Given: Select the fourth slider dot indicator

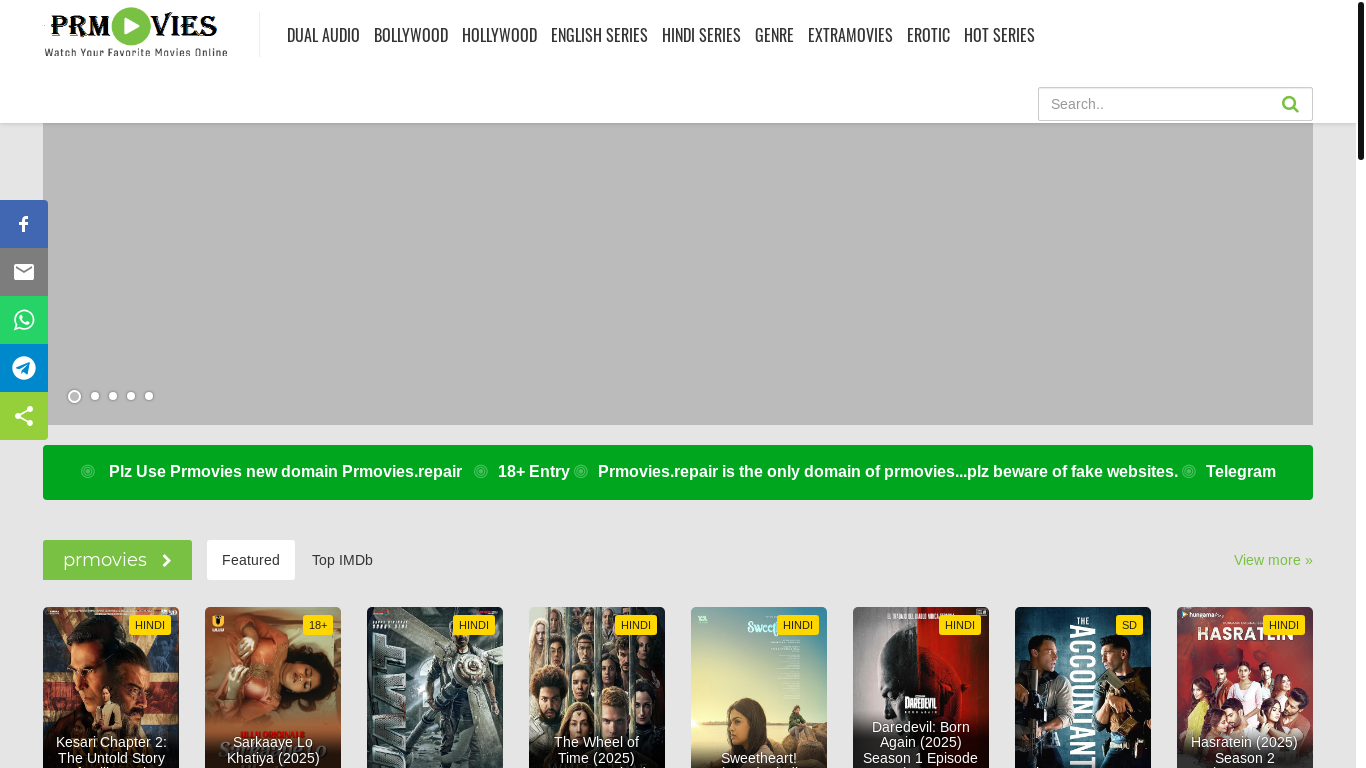Looking at the screenshot, I should point(131,396).
